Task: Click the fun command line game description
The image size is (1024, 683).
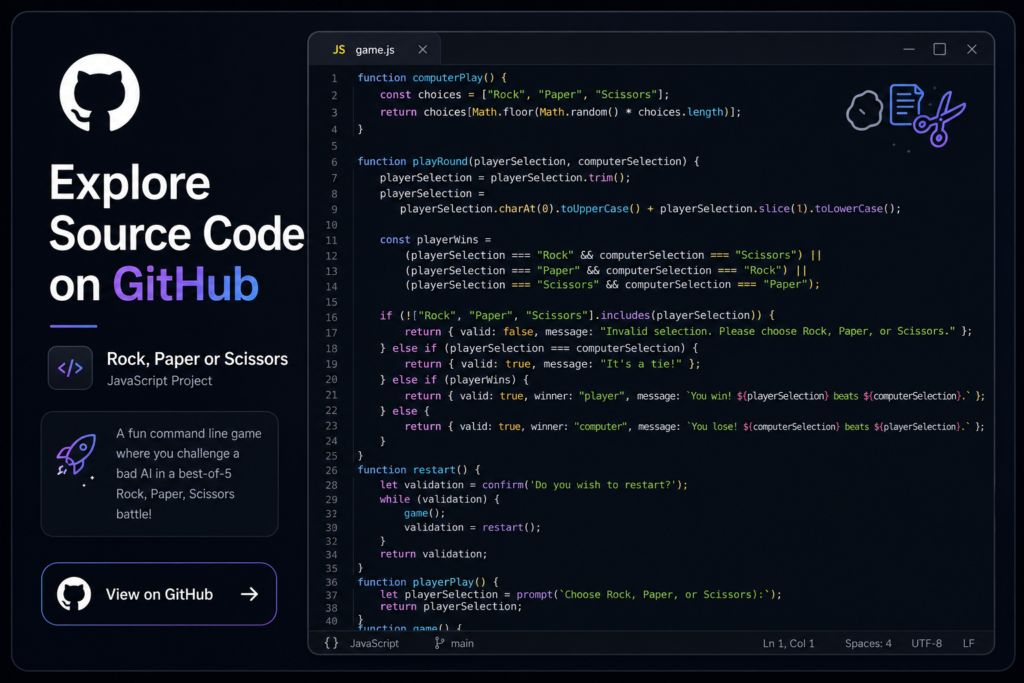Action: click(189, 473)
